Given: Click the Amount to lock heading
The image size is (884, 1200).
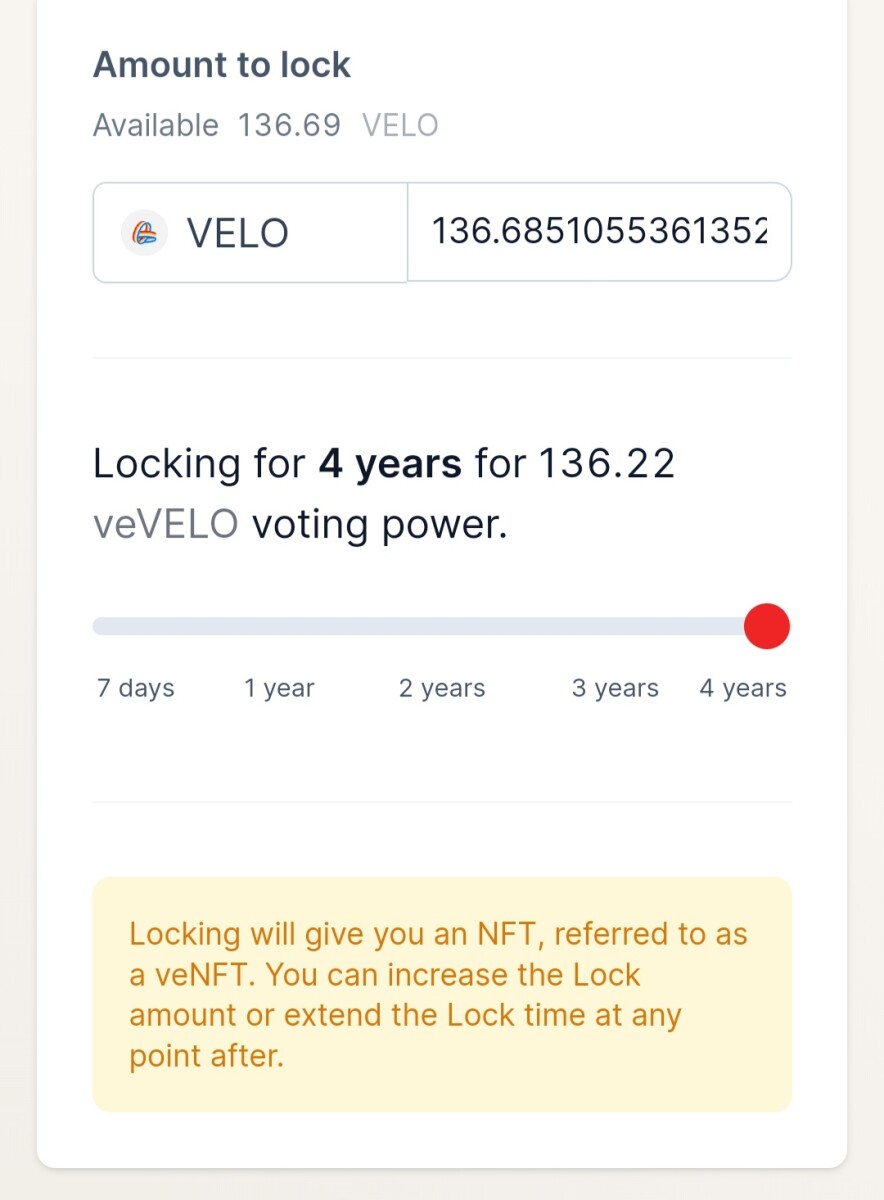Looking at the screenshot, I should [x=222, y=65].
